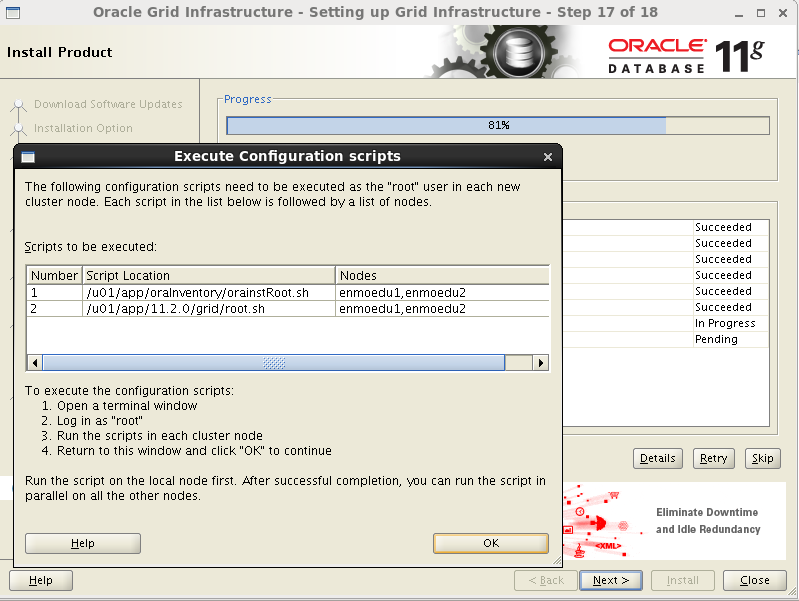Click OK in Execute Configuration scripts dialog

[491, 543]
